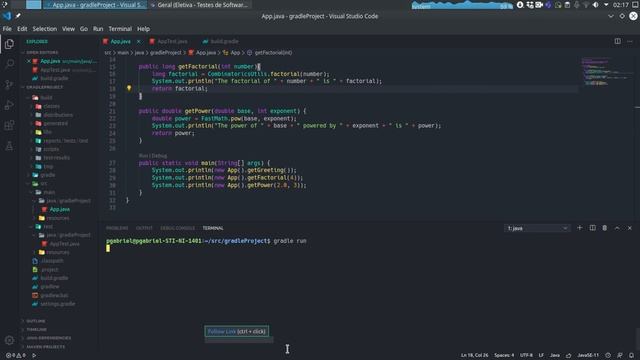Viewport: 640px width, 360px height.
Task: Close the terminal panel
Action: click(630, 228)
